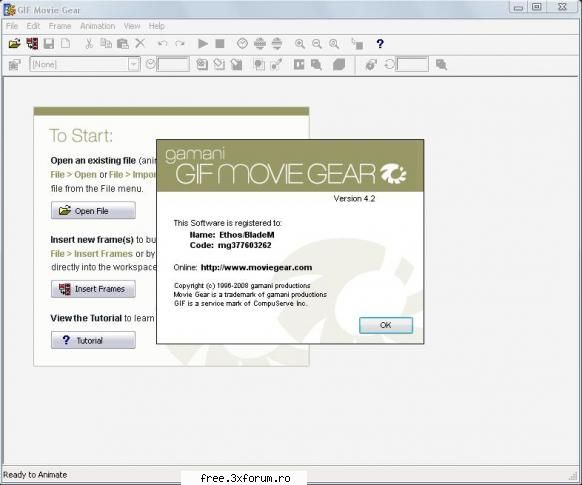Click the http://www.moviegear.com link
This screenshot has width=582, height=485.
click(256, 268)
